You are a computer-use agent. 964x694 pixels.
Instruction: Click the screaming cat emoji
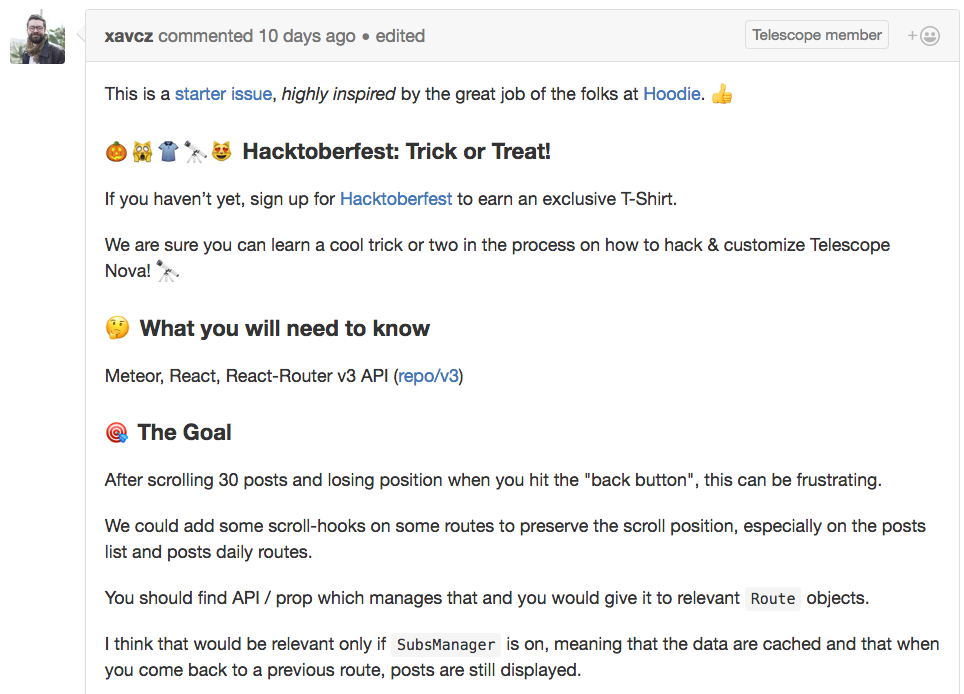tap(143, 151)
